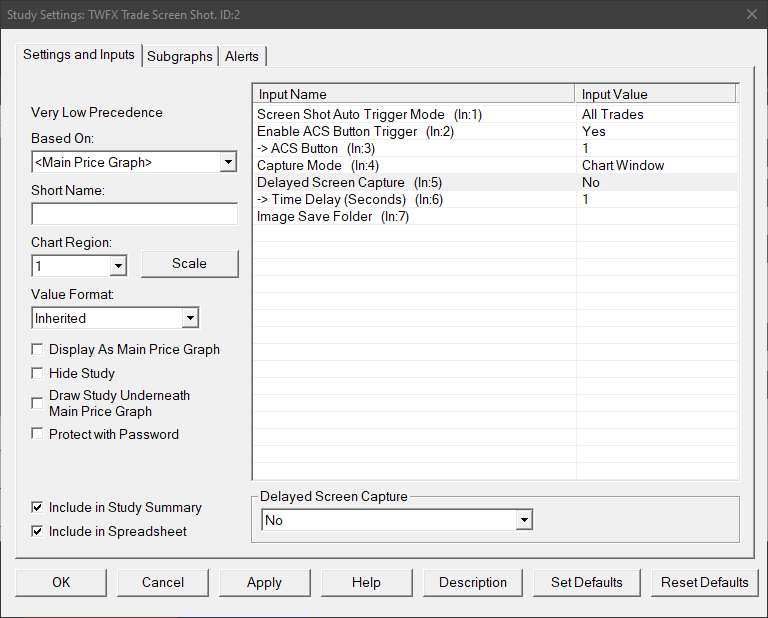
Task: Select the Capture Mode input row
Action: pyautogui.click(x=414, y=166)
